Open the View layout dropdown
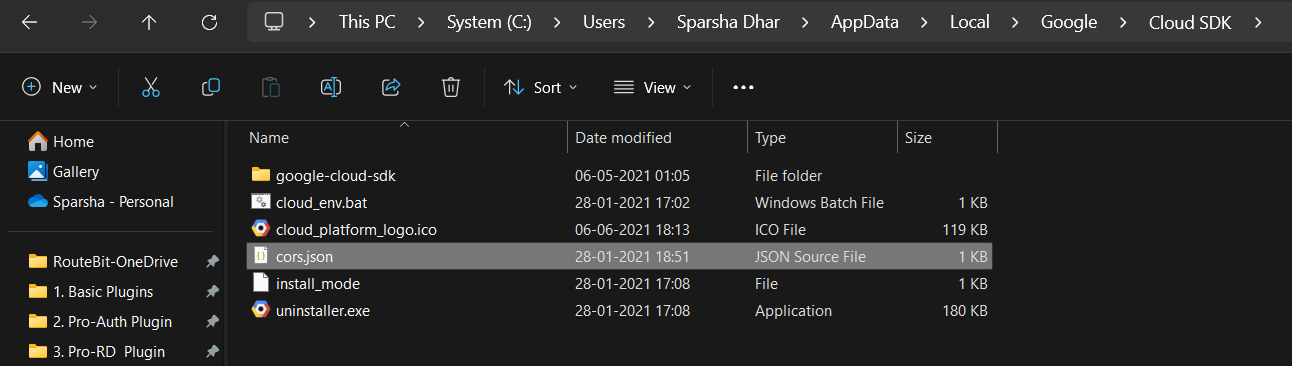The width and height of the screenshot is (1292, 366). pos(652,87)
